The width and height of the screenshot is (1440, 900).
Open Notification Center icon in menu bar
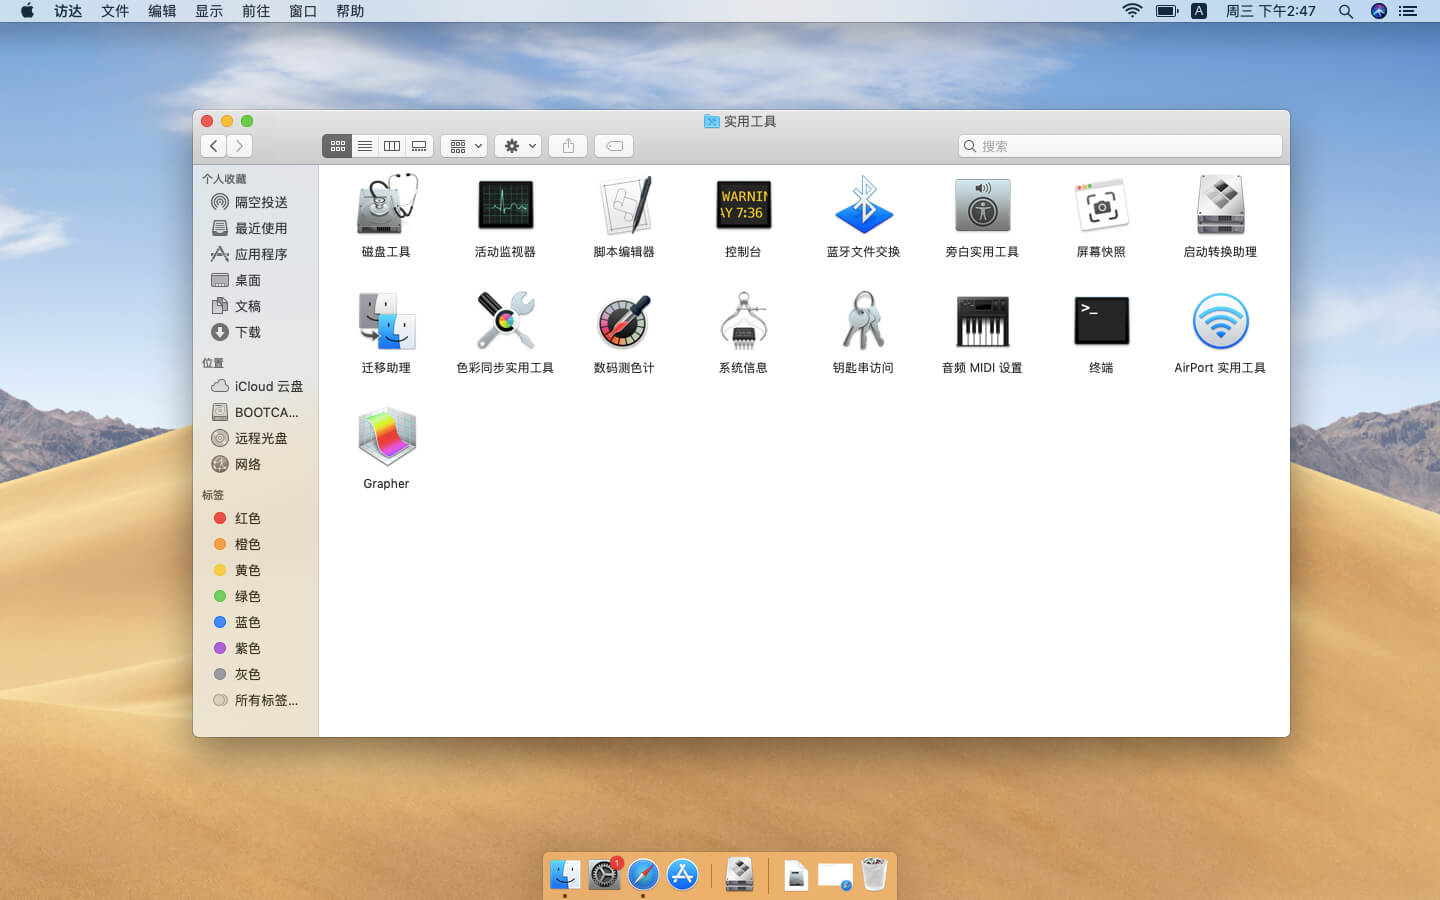pos(1408,11)
